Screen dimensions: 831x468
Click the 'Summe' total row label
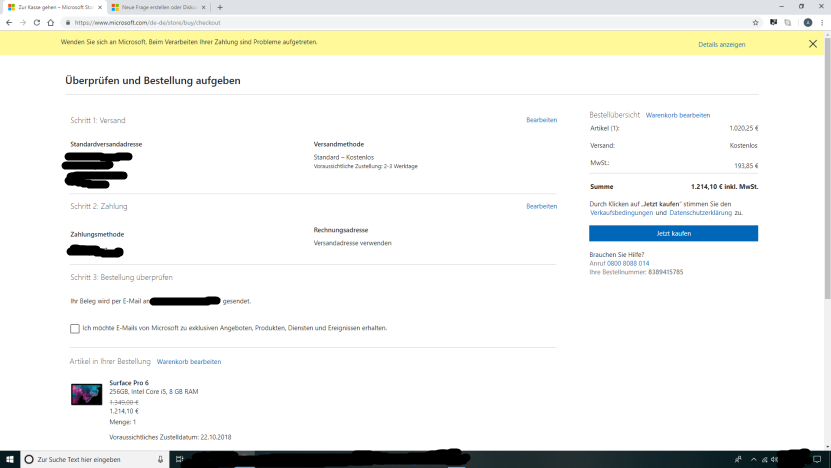602,187
